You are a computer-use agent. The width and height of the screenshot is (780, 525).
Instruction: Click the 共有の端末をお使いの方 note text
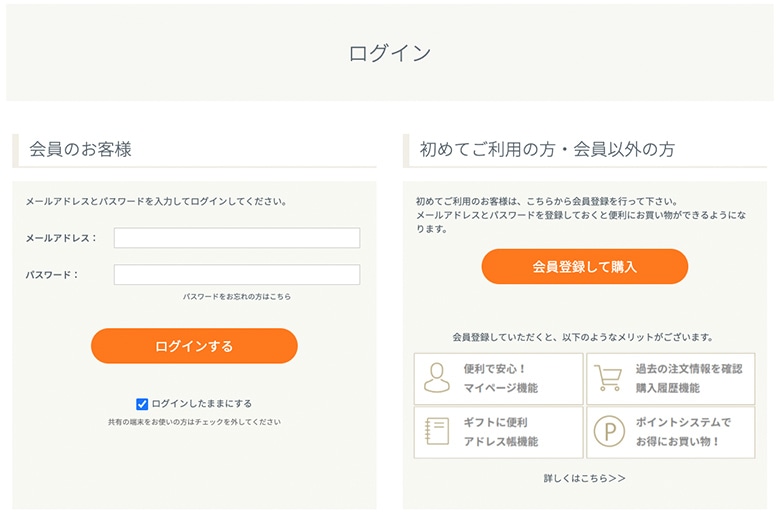pyautogui.click(x=194, y=422)
